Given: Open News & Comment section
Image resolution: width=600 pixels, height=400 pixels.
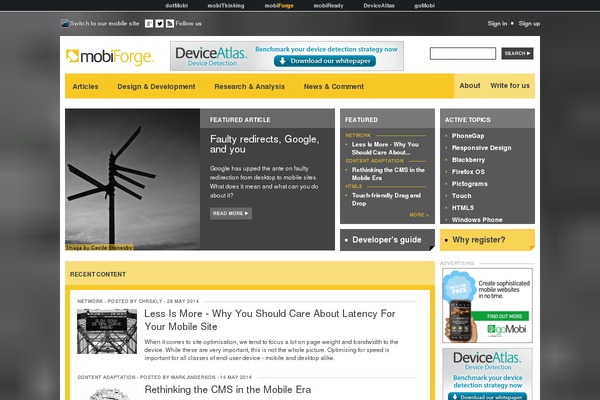Looking at the screenshot, I should point(334,87).
